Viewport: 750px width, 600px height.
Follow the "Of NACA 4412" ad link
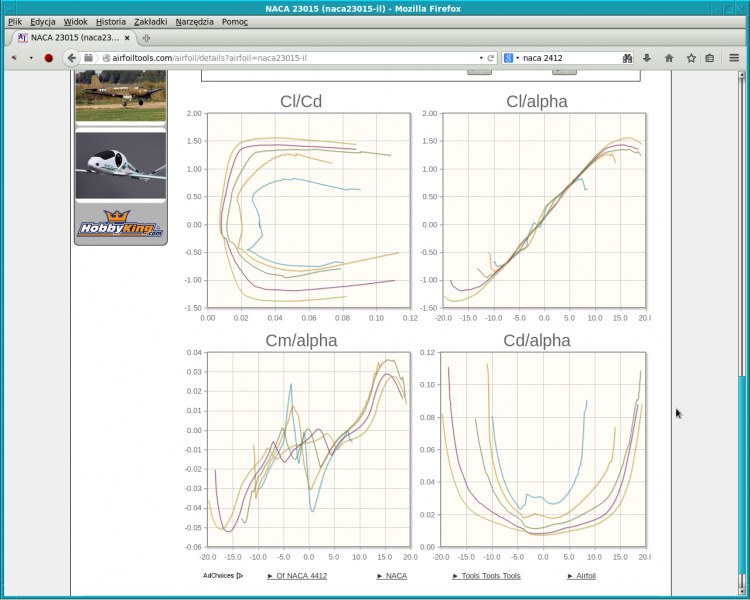(x=301, y=576)
